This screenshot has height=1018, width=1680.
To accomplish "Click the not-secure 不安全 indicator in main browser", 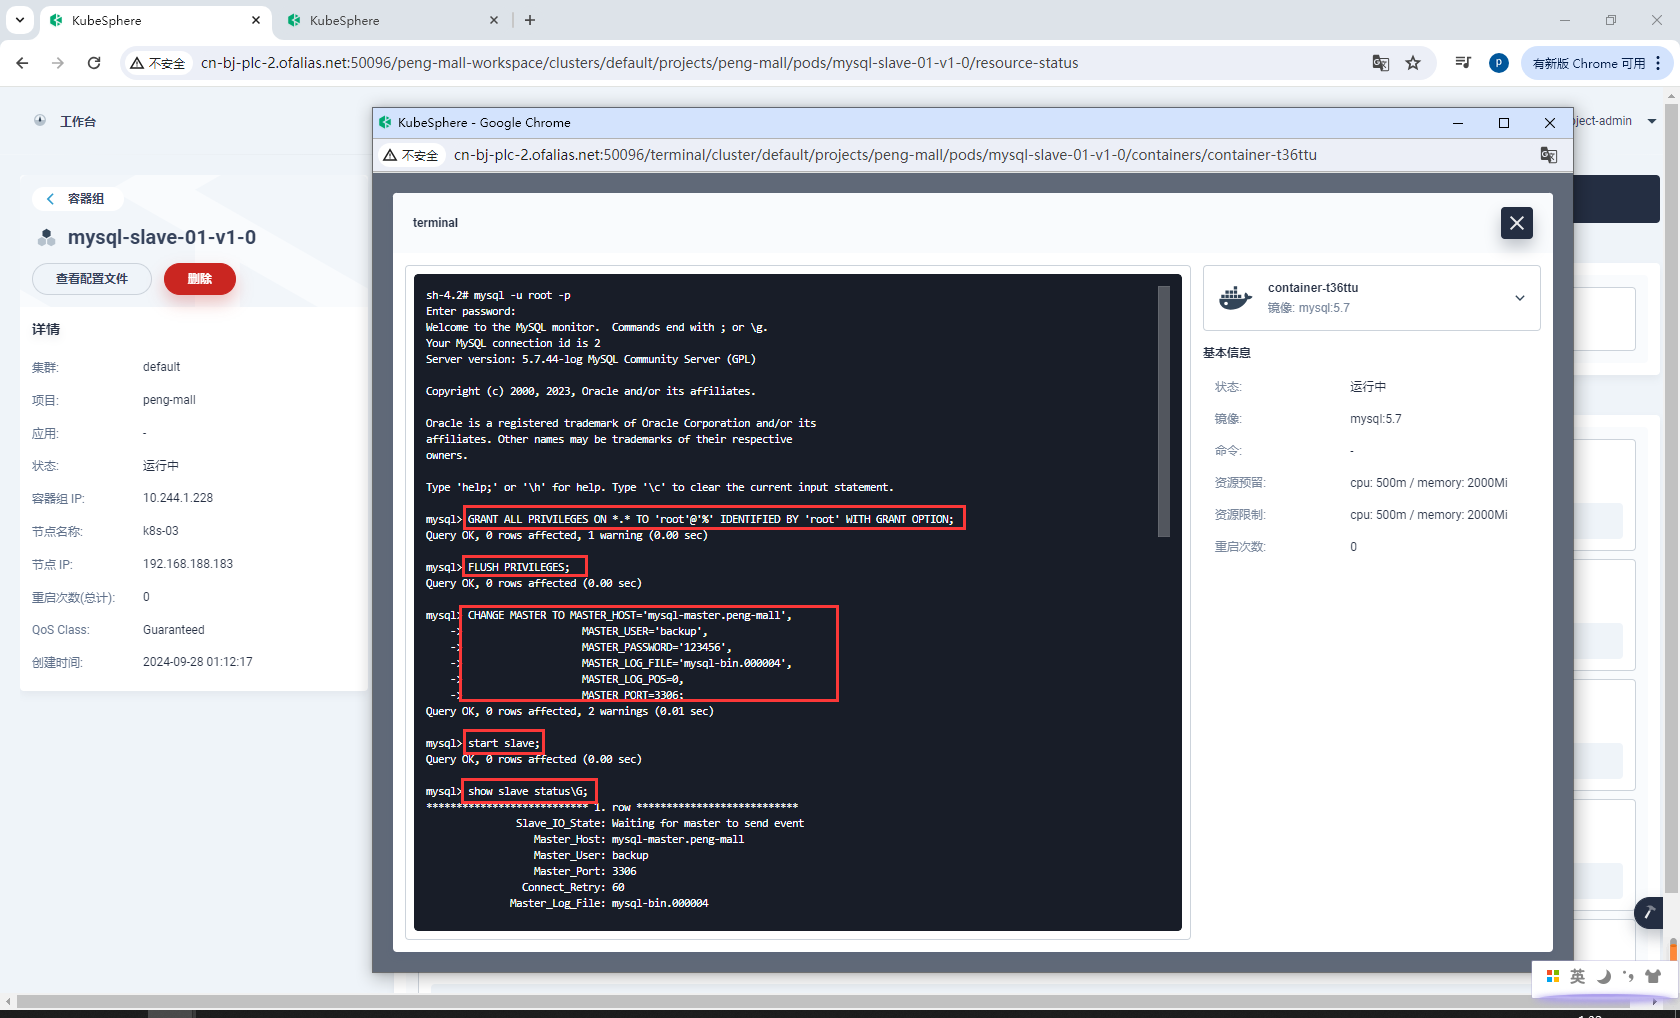I will click(x=158, y=63).
